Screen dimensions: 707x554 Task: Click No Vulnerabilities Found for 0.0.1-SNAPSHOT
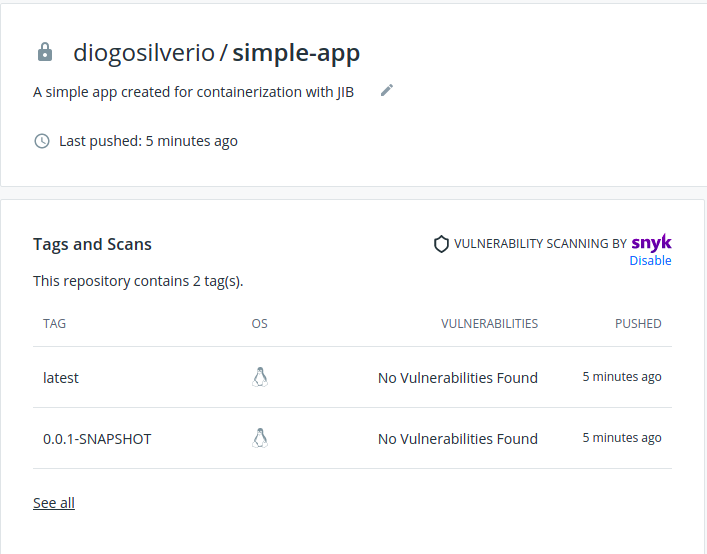point(457,439)
